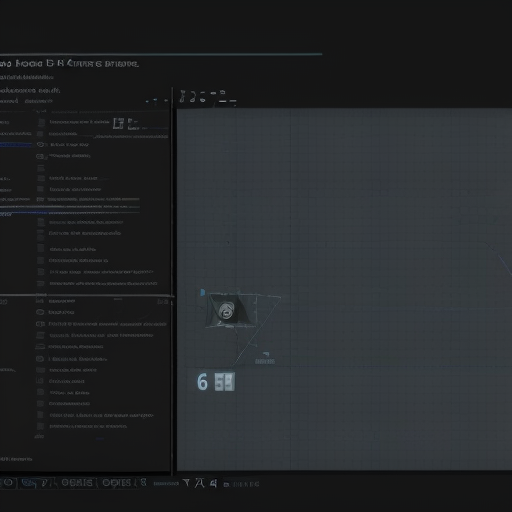Image resolution: width=512 pixels, height=512 pixels.
Task: Click the funnel filter icon in bottom bar
Action: tap(186, 483)
